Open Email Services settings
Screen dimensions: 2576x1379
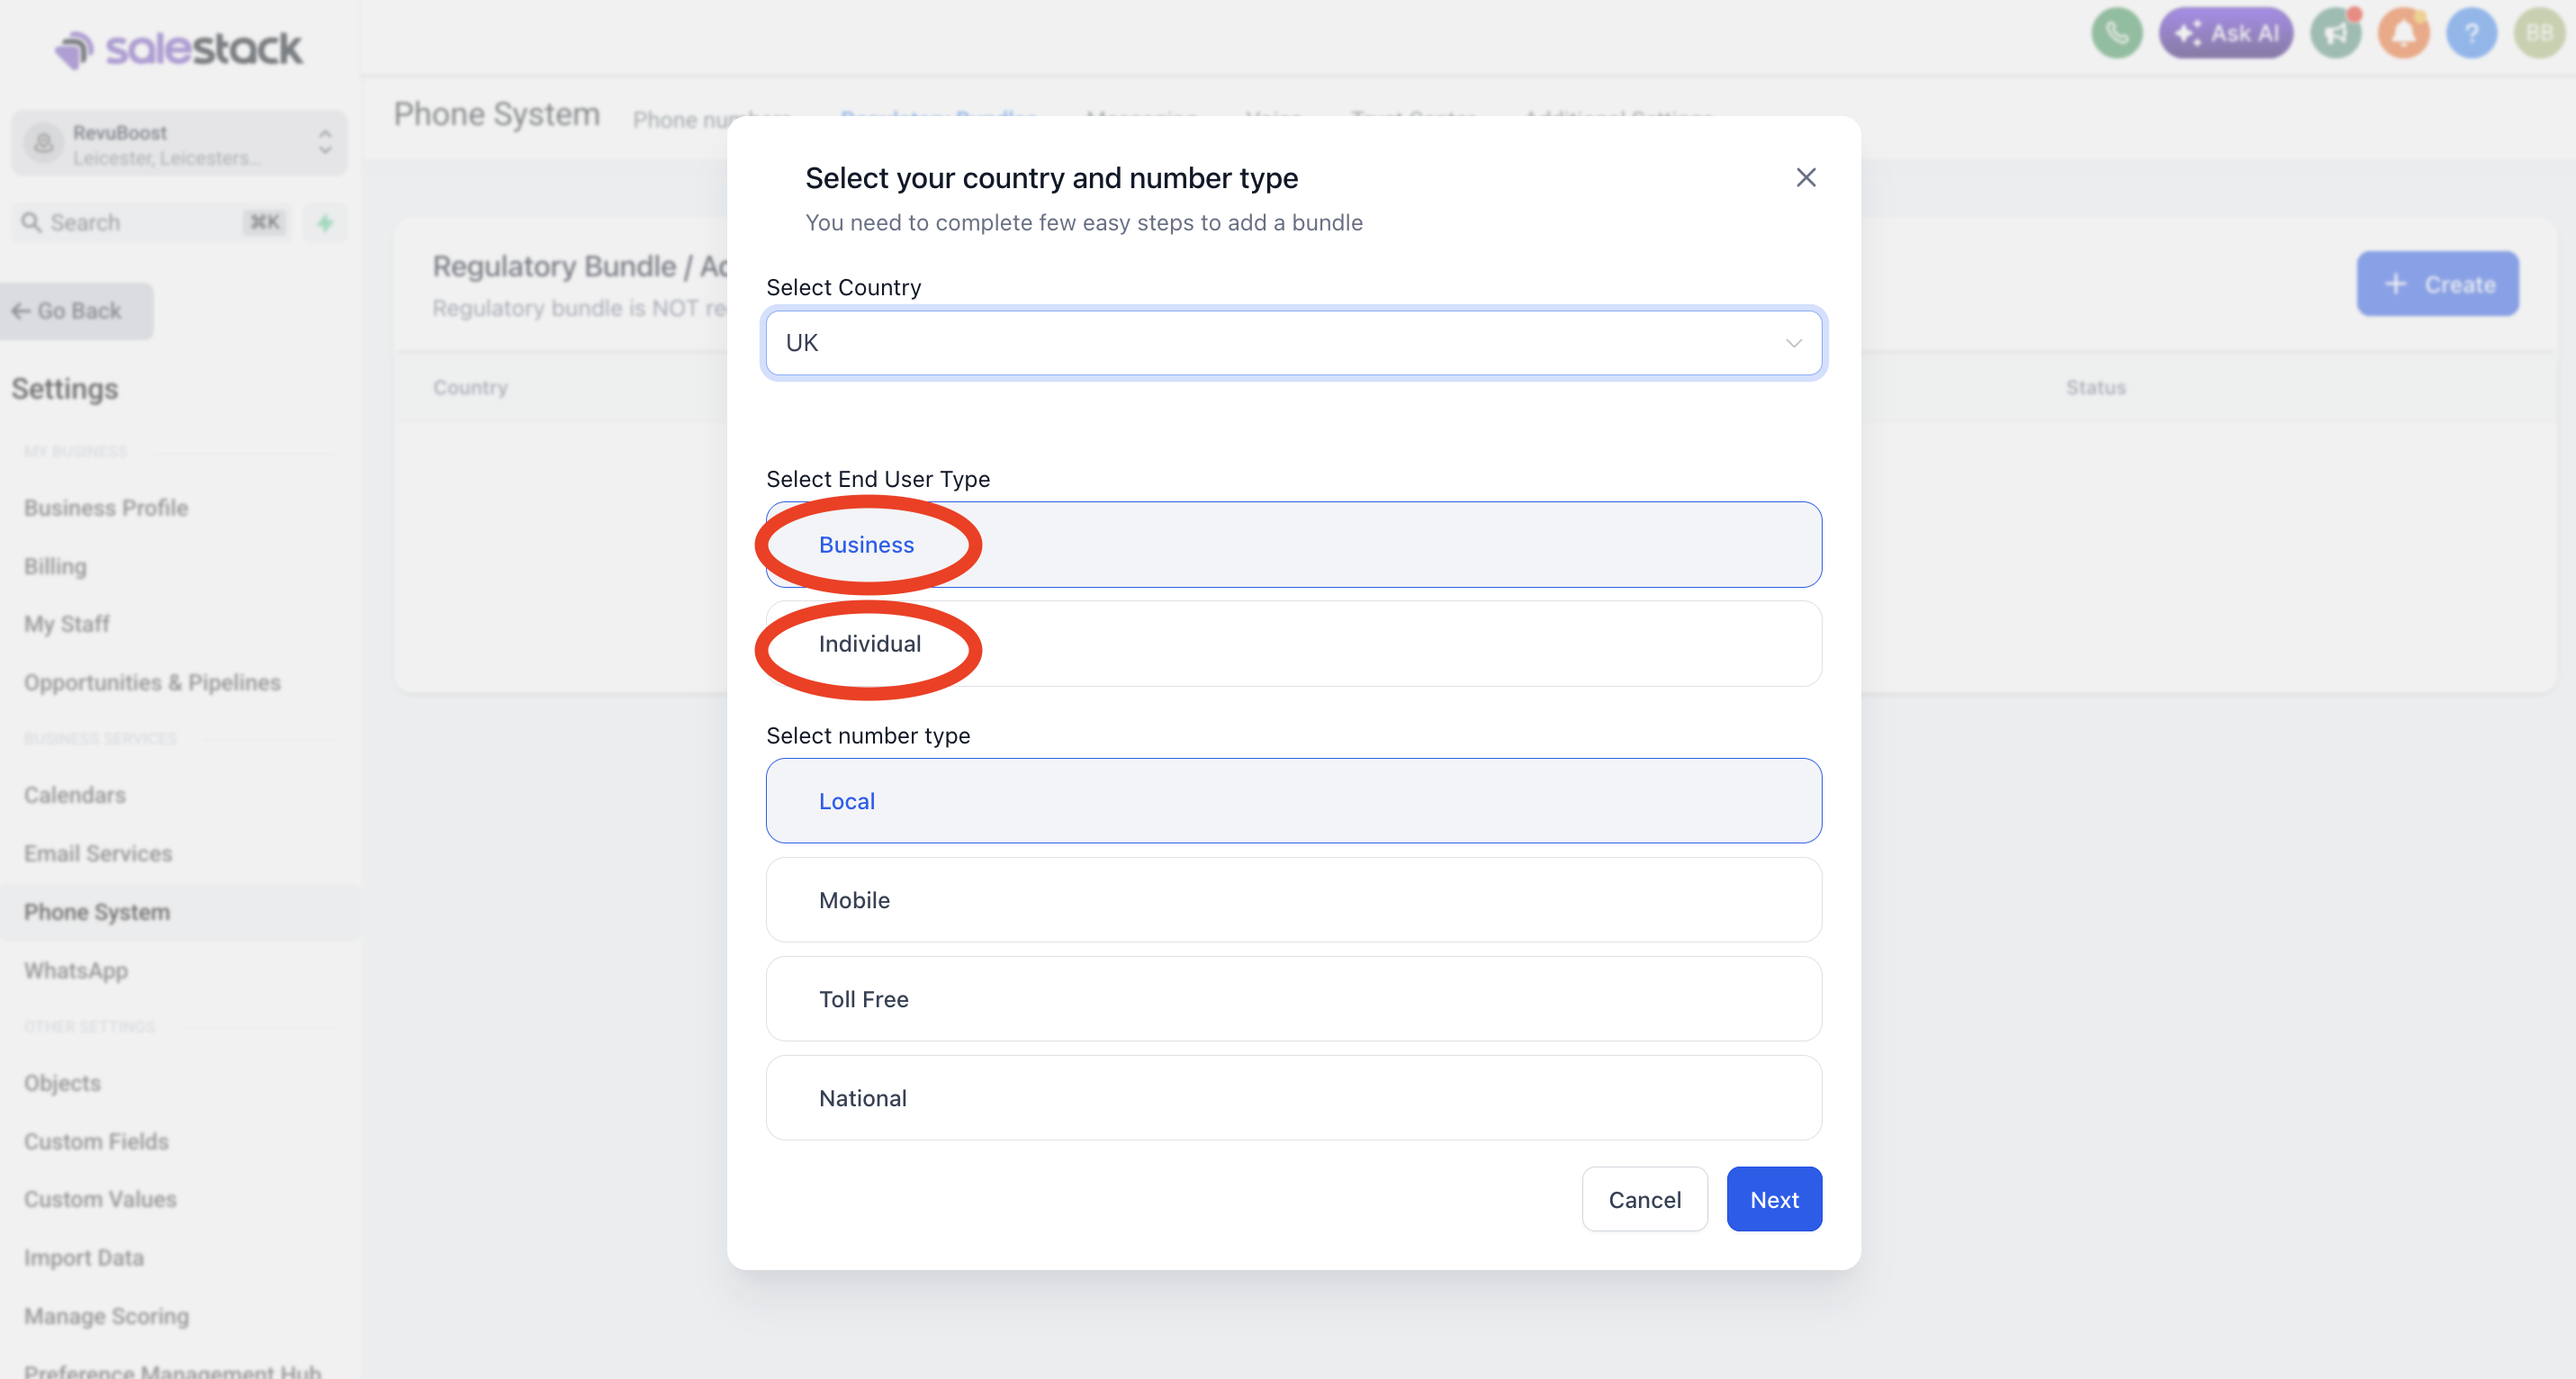click(x=98, y=853)
